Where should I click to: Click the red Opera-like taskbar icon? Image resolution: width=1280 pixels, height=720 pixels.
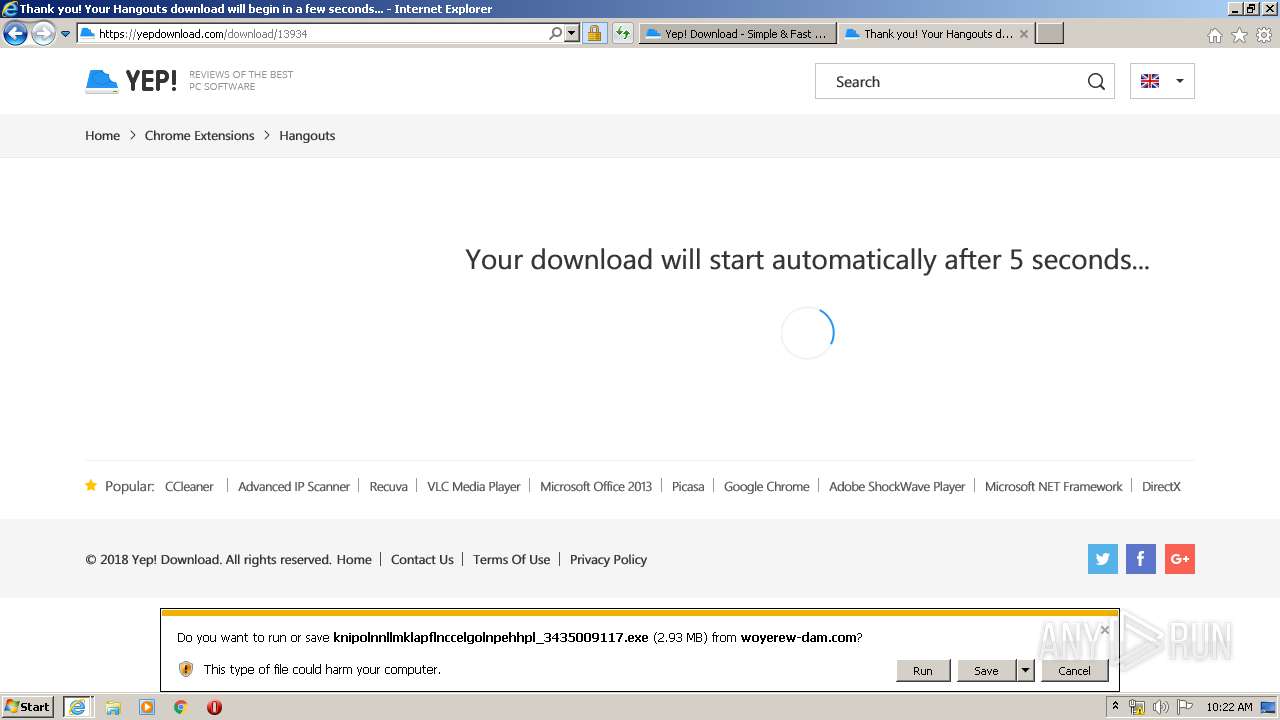(x=214, y=707)
